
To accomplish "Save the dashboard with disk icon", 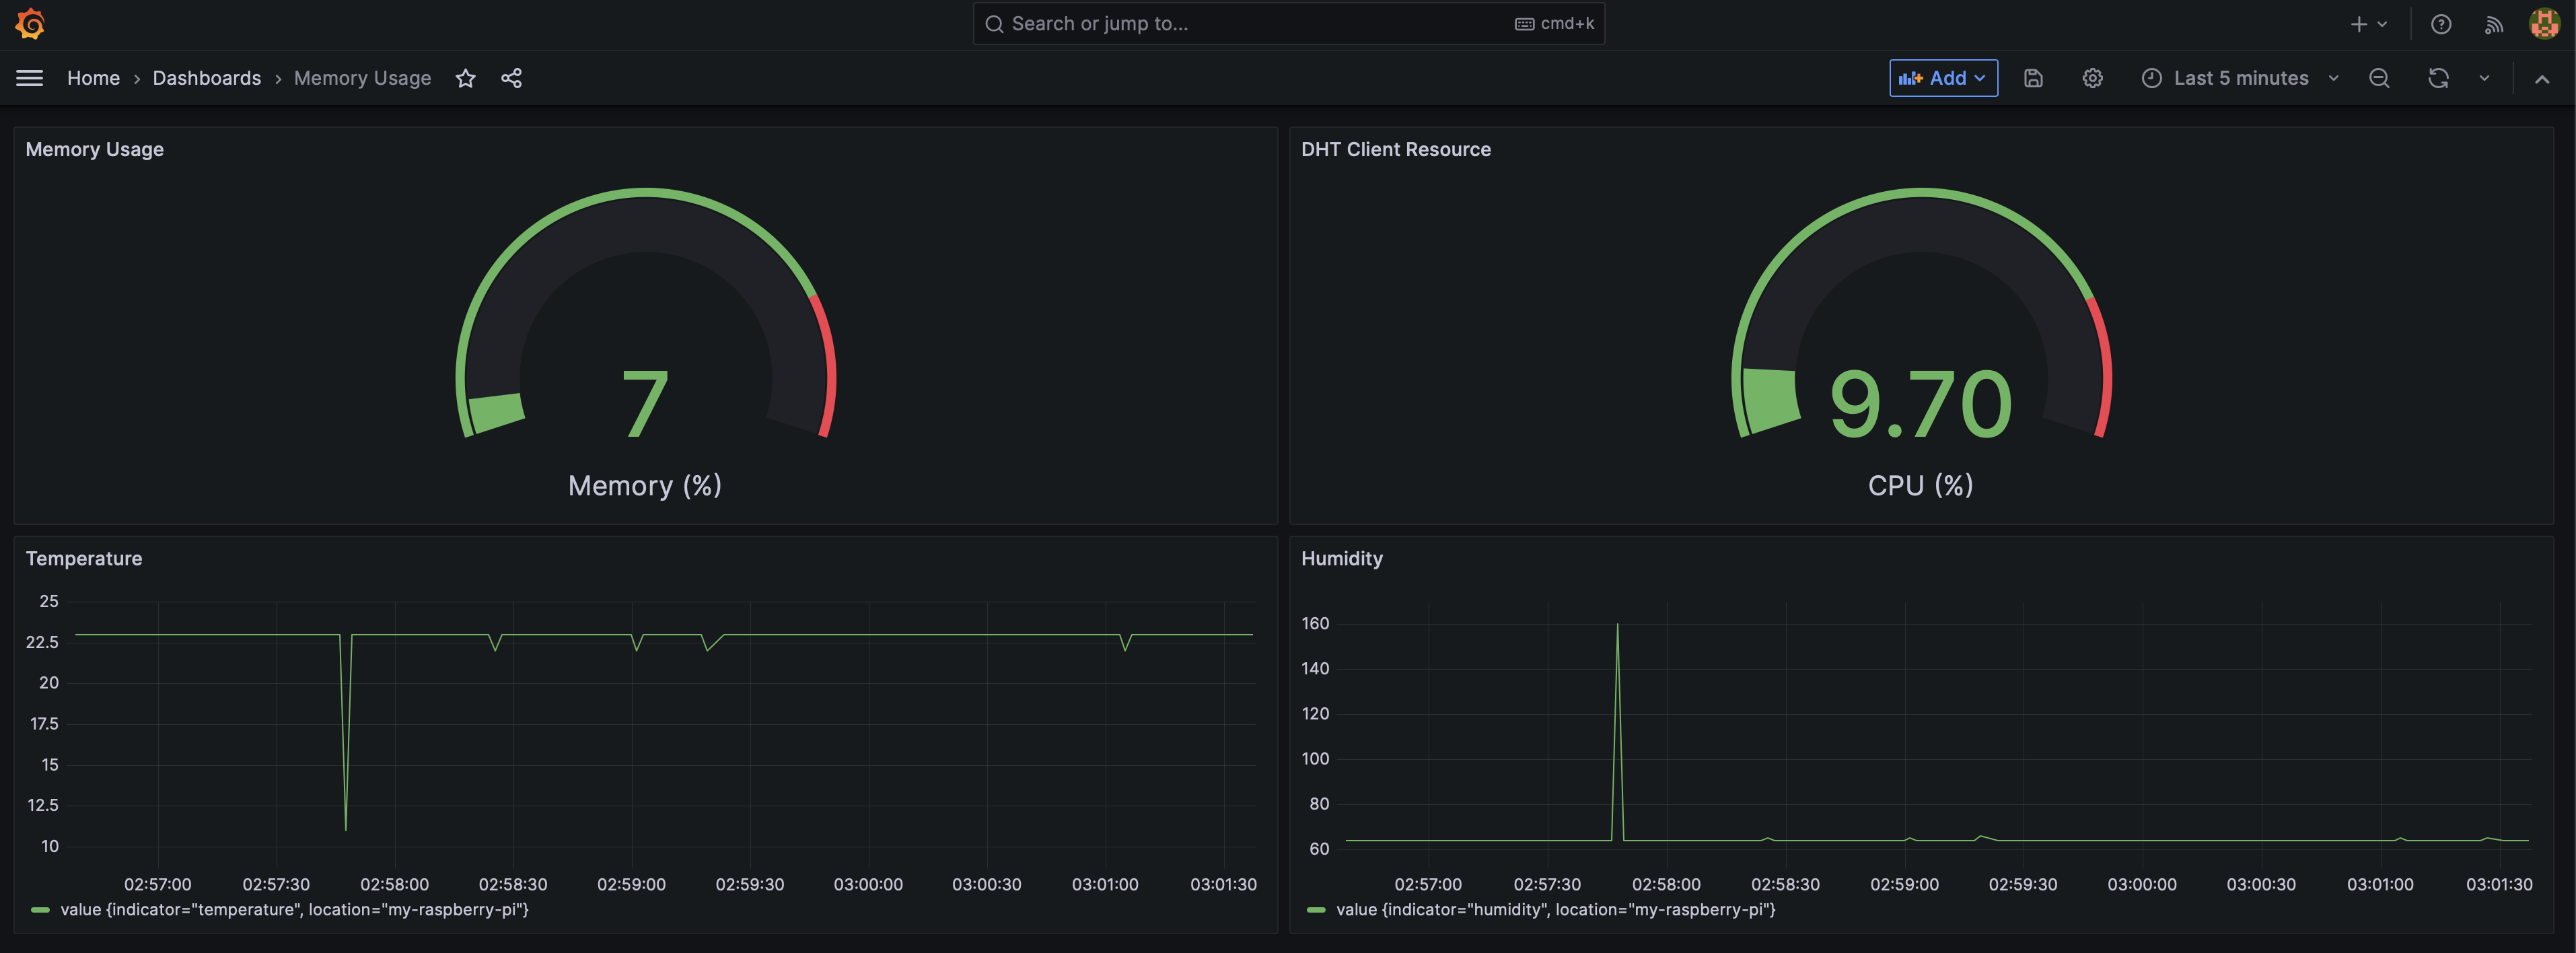I will (2033, 78).
